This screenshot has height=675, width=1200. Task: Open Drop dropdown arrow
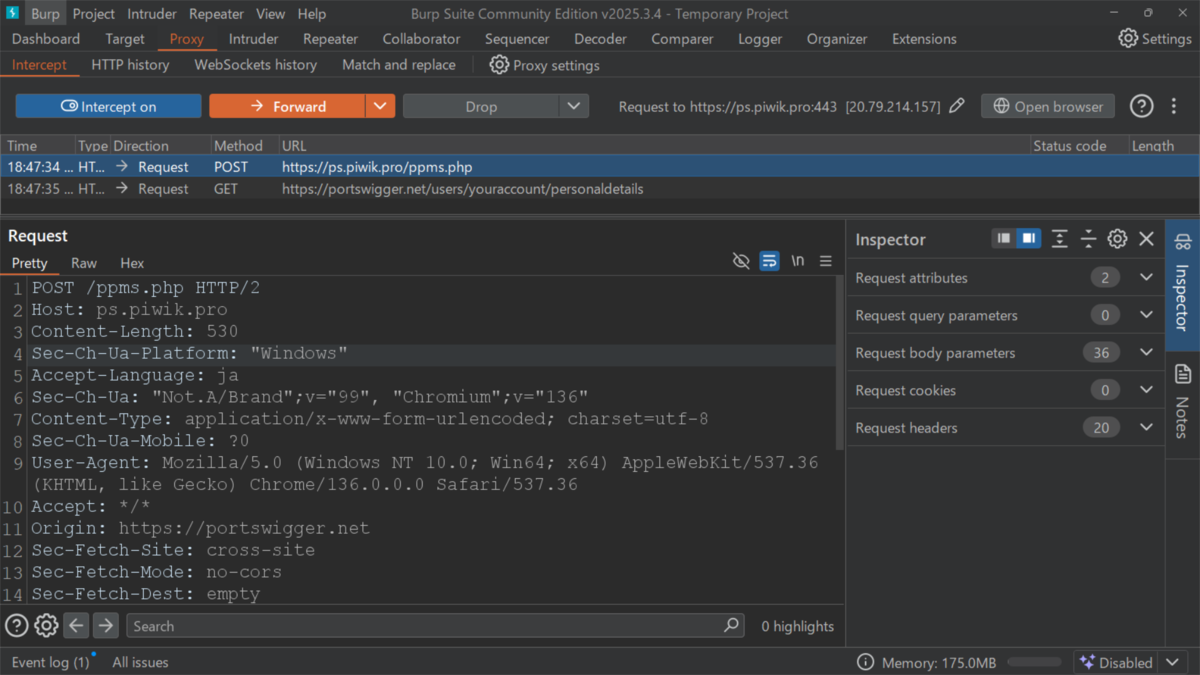574,106
